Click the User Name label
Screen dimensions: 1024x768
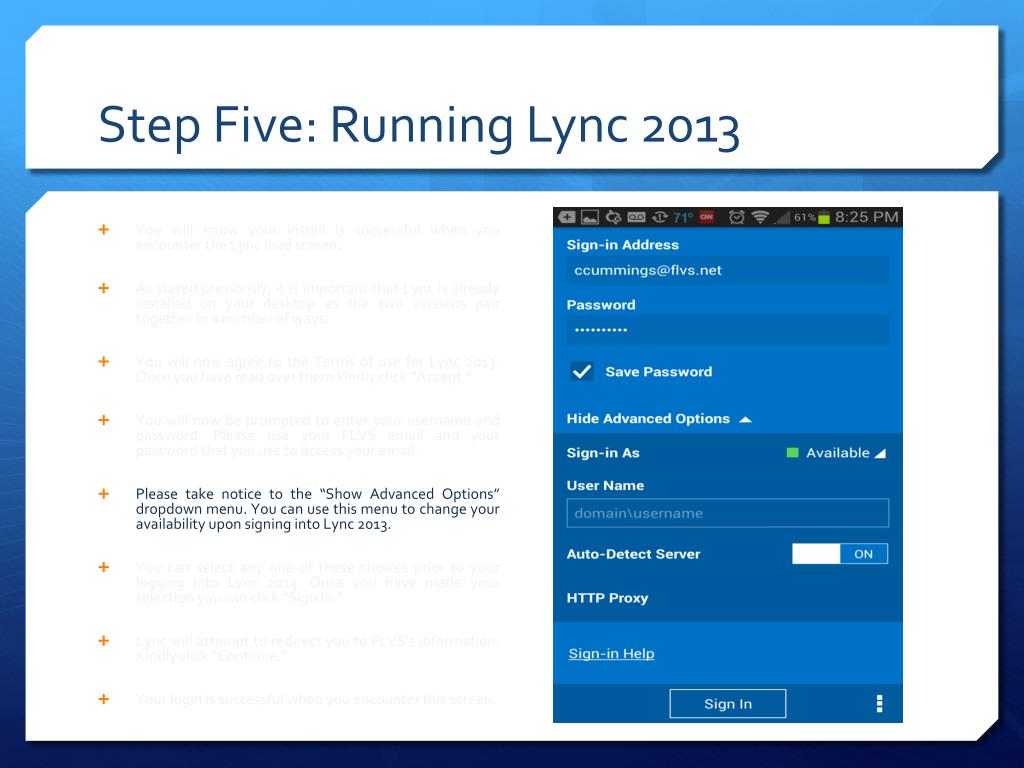(605, 485)
